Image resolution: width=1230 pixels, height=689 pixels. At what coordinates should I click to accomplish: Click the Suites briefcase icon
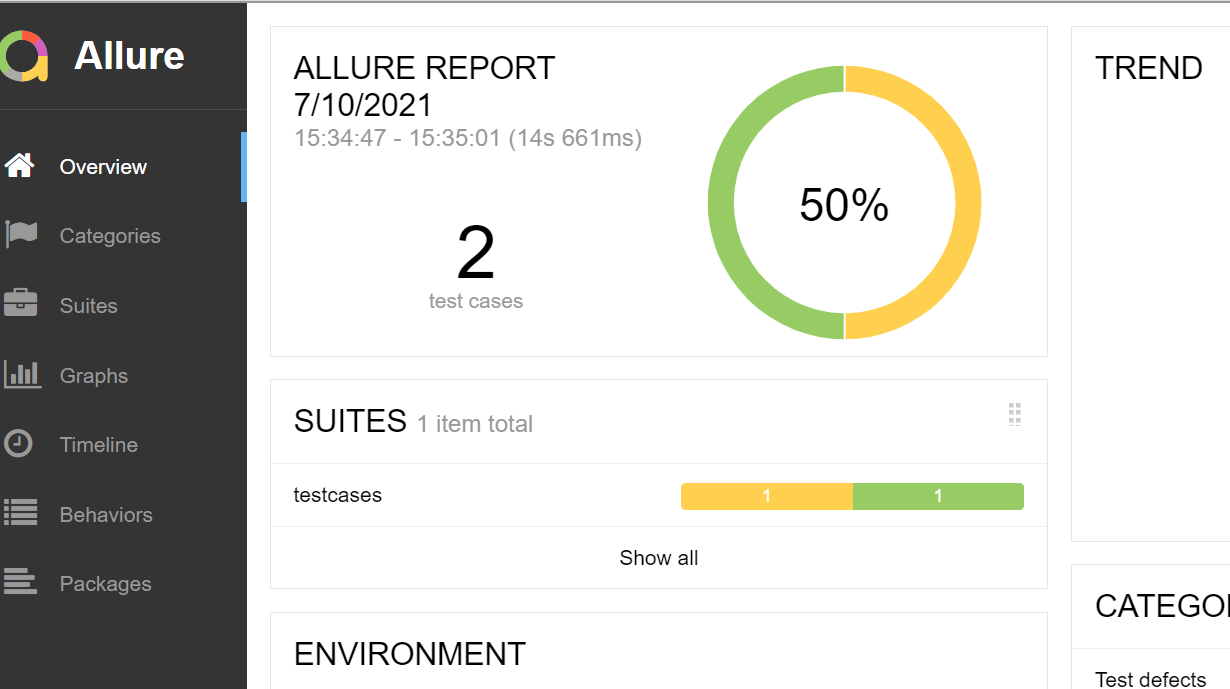click(21, 304)
